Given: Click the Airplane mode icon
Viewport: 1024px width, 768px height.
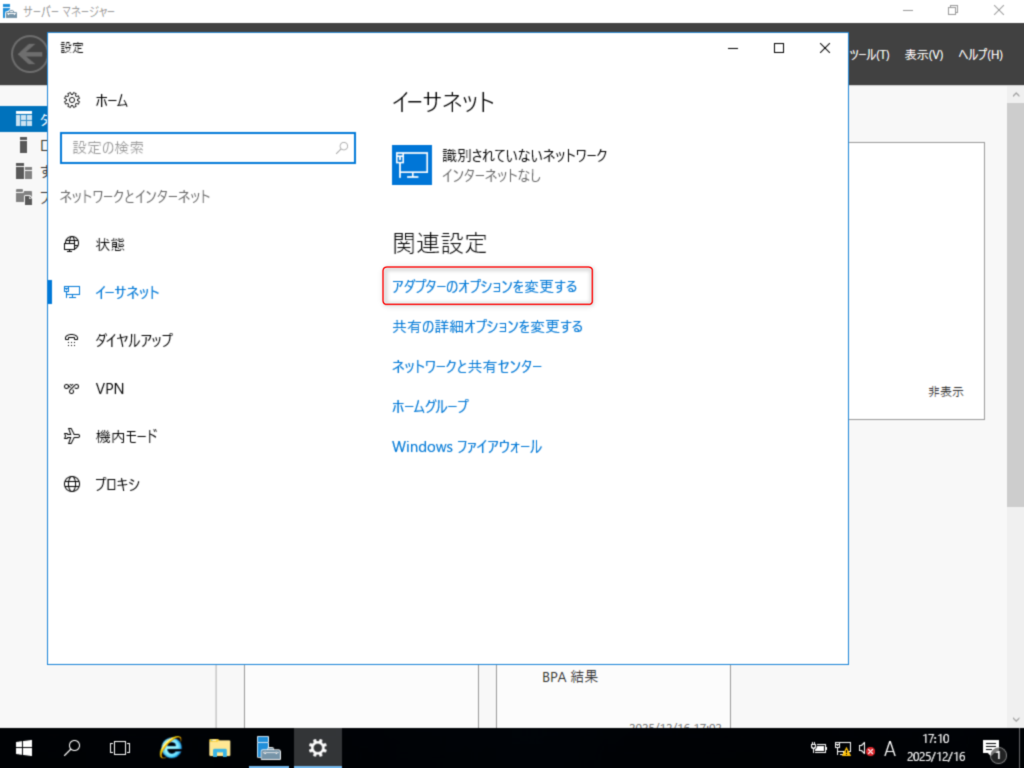Looking at the screenshot, I should coord(71,436).
